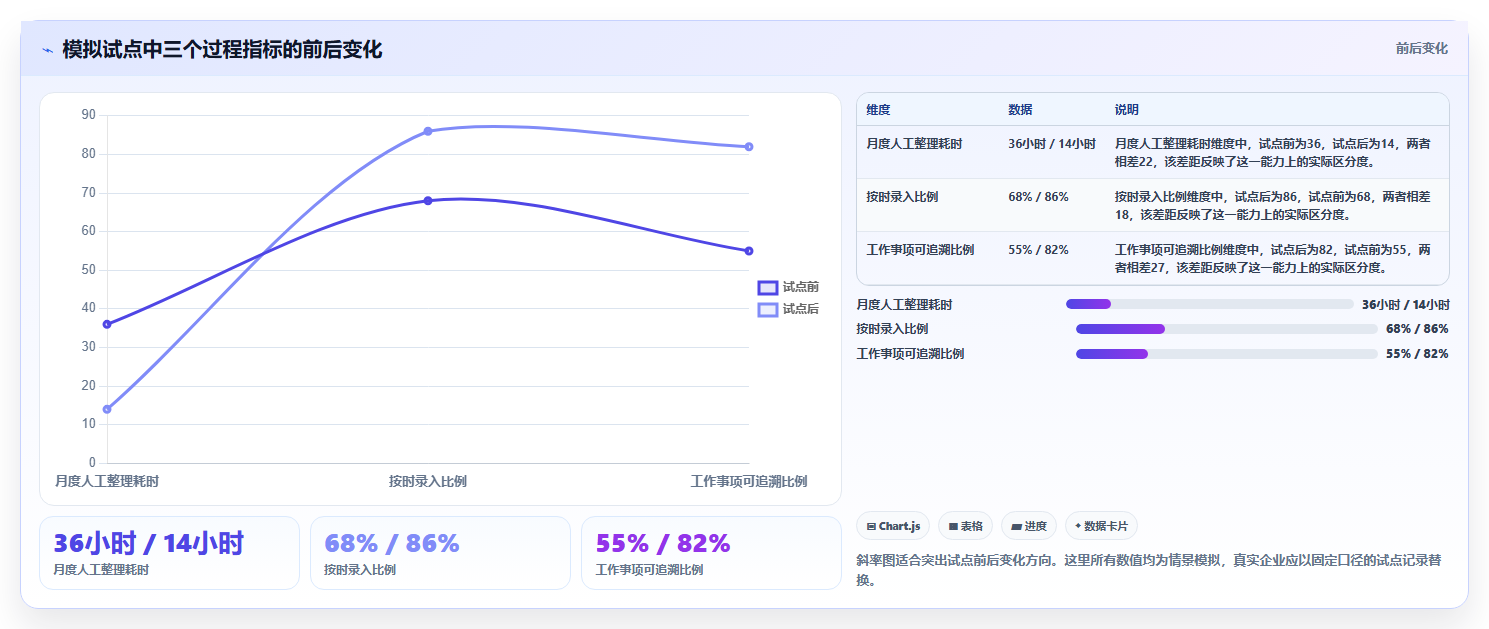Click the 工作事项可追溯比例 x-axis label
Screen dimensions: 1489x629
point(749,482)
